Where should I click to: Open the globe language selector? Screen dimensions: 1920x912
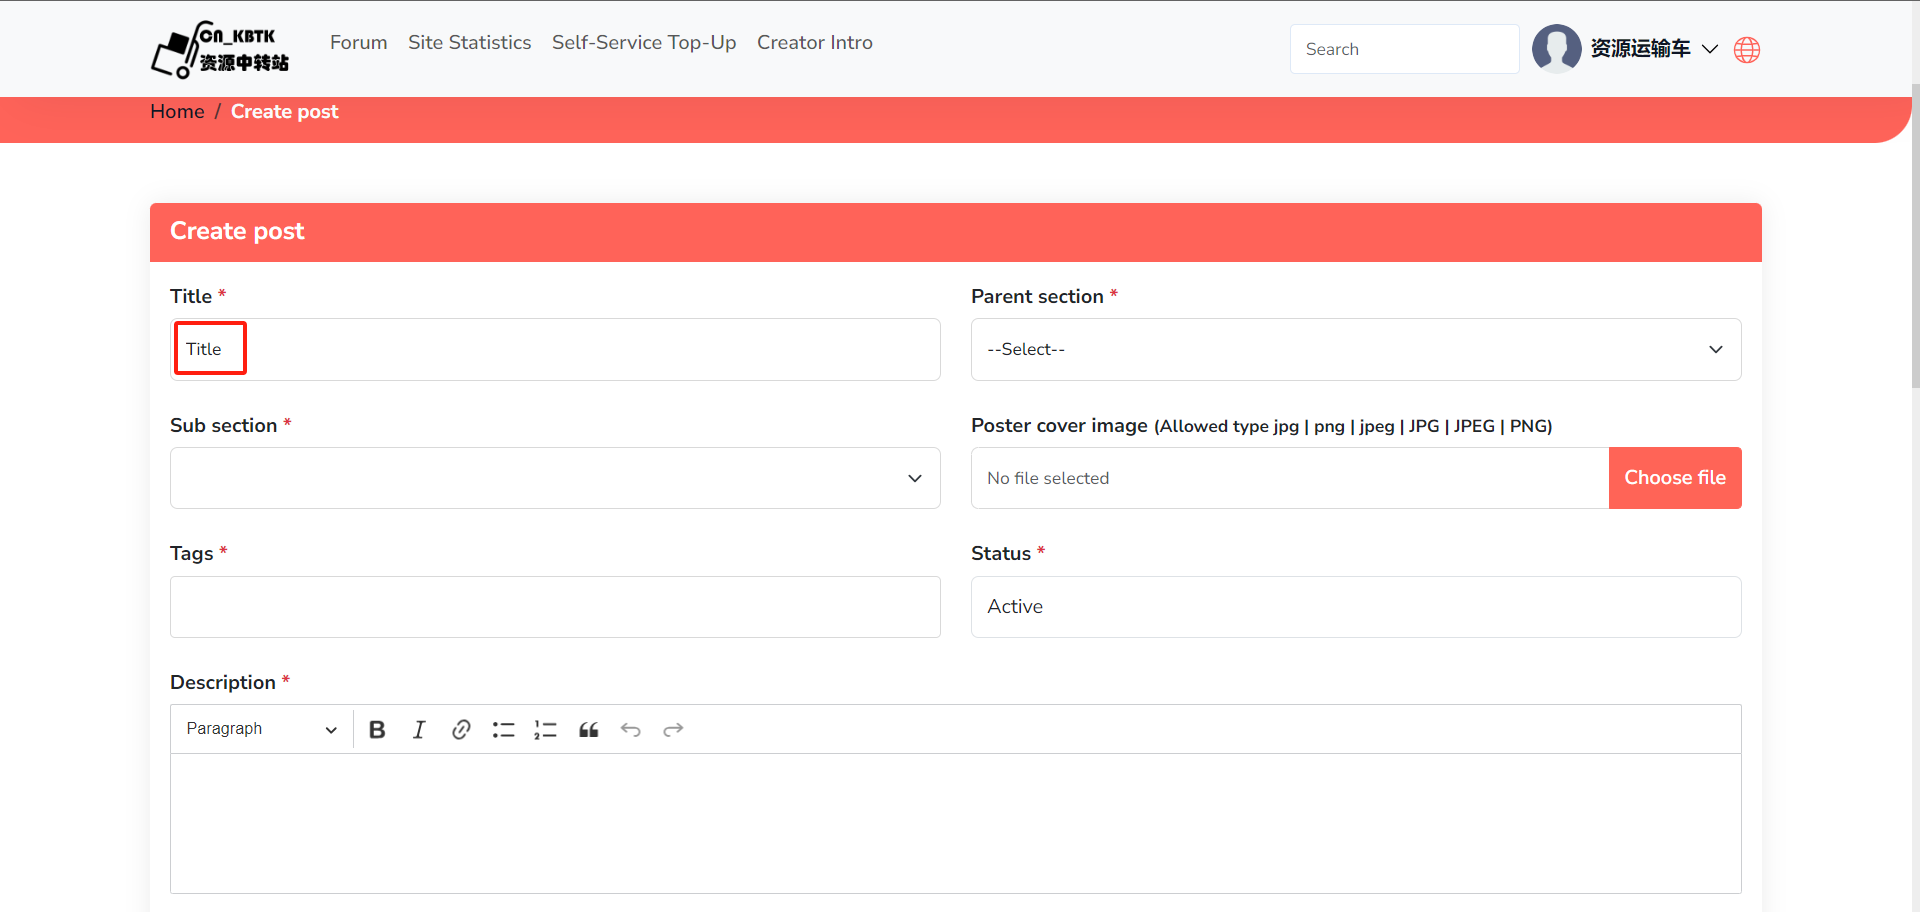pos(1746,50)
